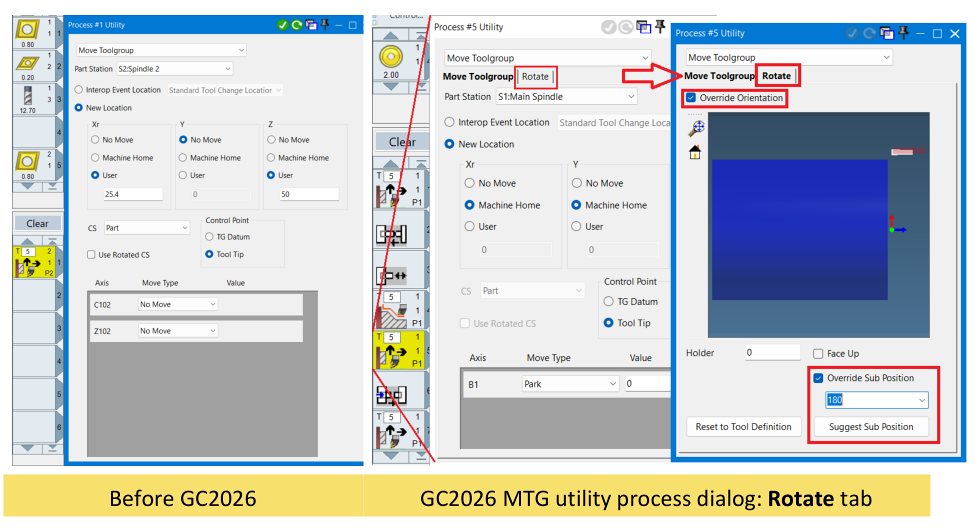Select Interop Event Location in Process #1 dialog
Image resolution: width=975 pixels, height=530 pixels.
(x=78, y=90)
